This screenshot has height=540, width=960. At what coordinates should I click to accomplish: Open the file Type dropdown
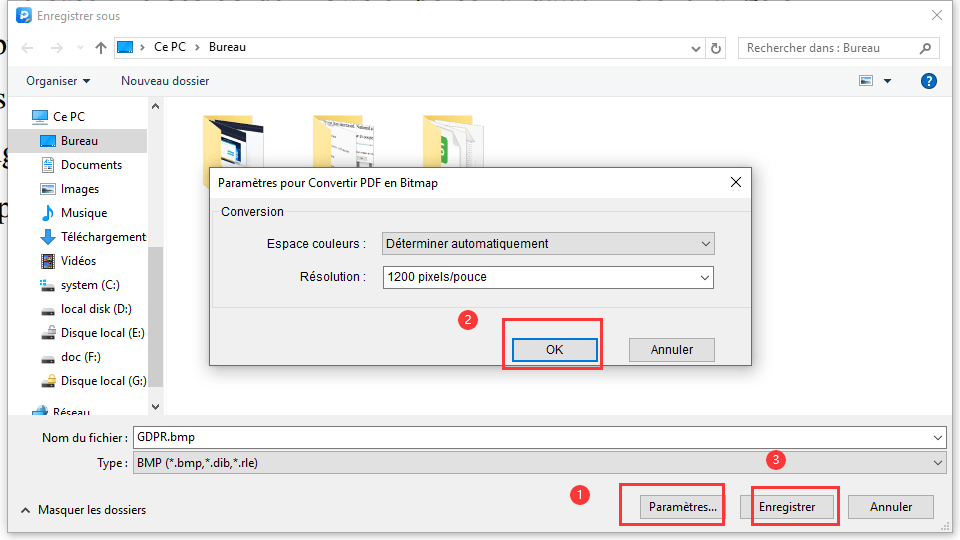[539, 463]
